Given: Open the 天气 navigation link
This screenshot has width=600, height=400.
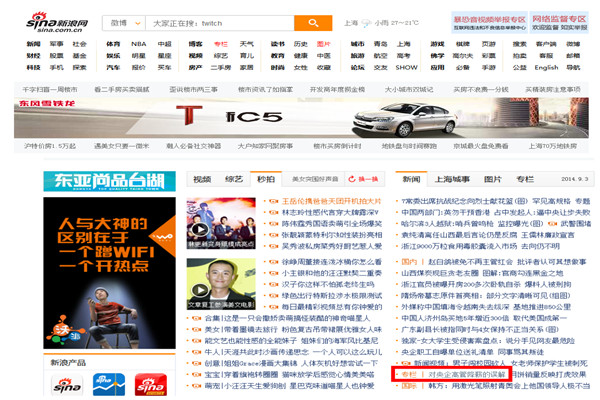Looking at the screenshot, I should coord(246,44).
